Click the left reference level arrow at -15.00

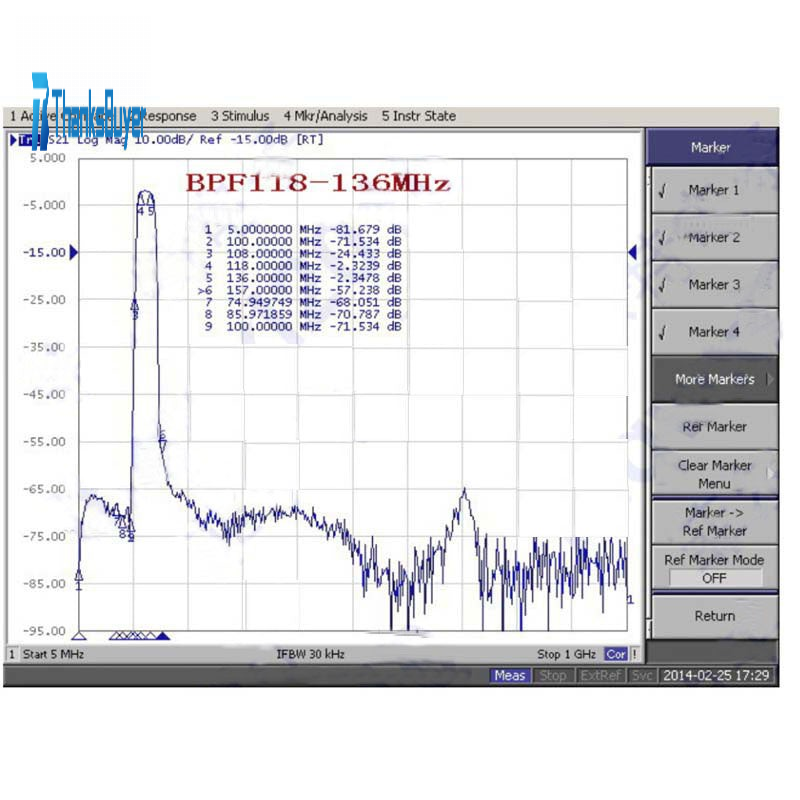click(72, 252)
